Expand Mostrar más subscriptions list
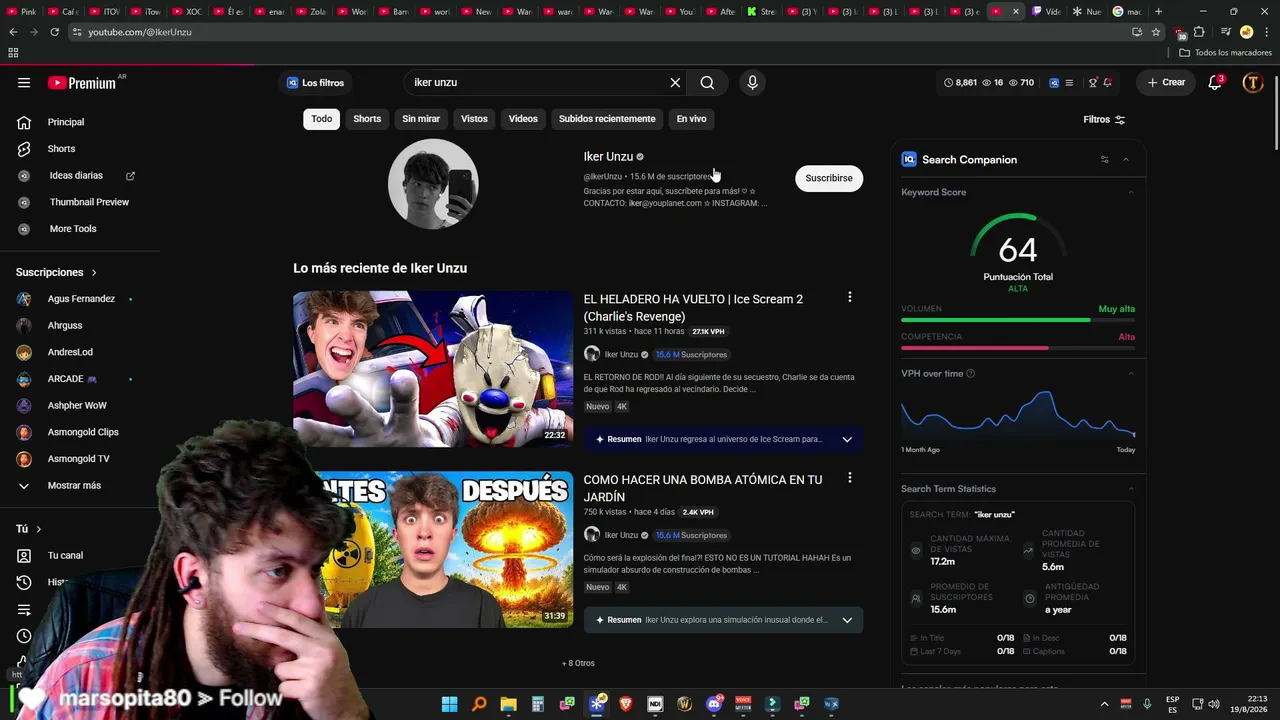Screen dimensions: 1280x720 [76, 486]
